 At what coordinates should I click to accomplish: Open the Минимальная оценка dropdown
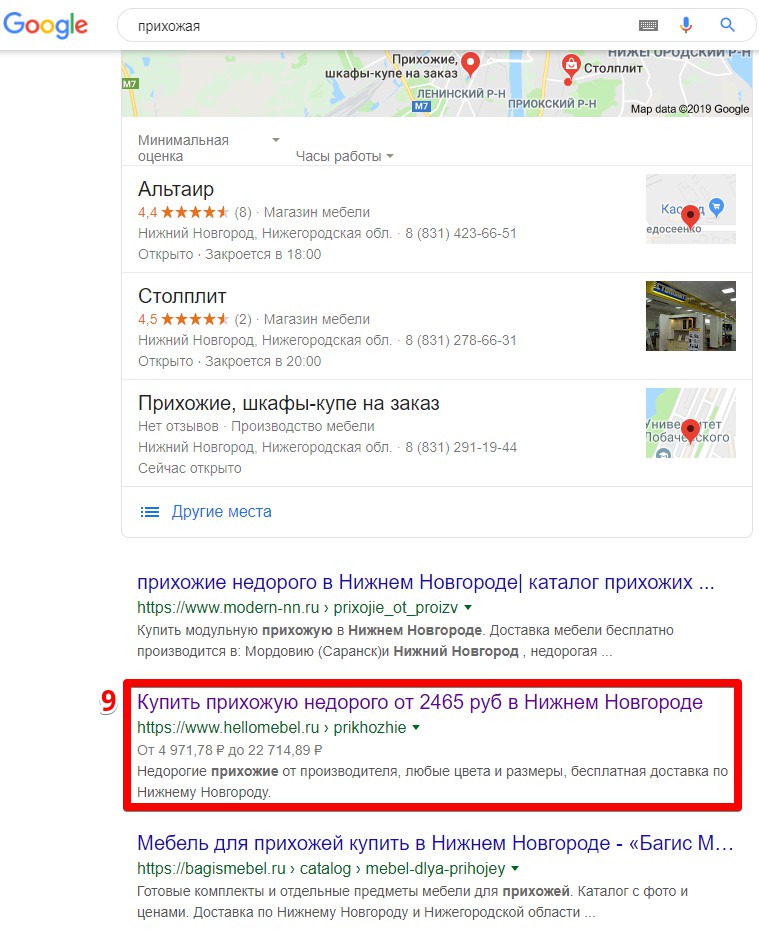pos(208,148)
